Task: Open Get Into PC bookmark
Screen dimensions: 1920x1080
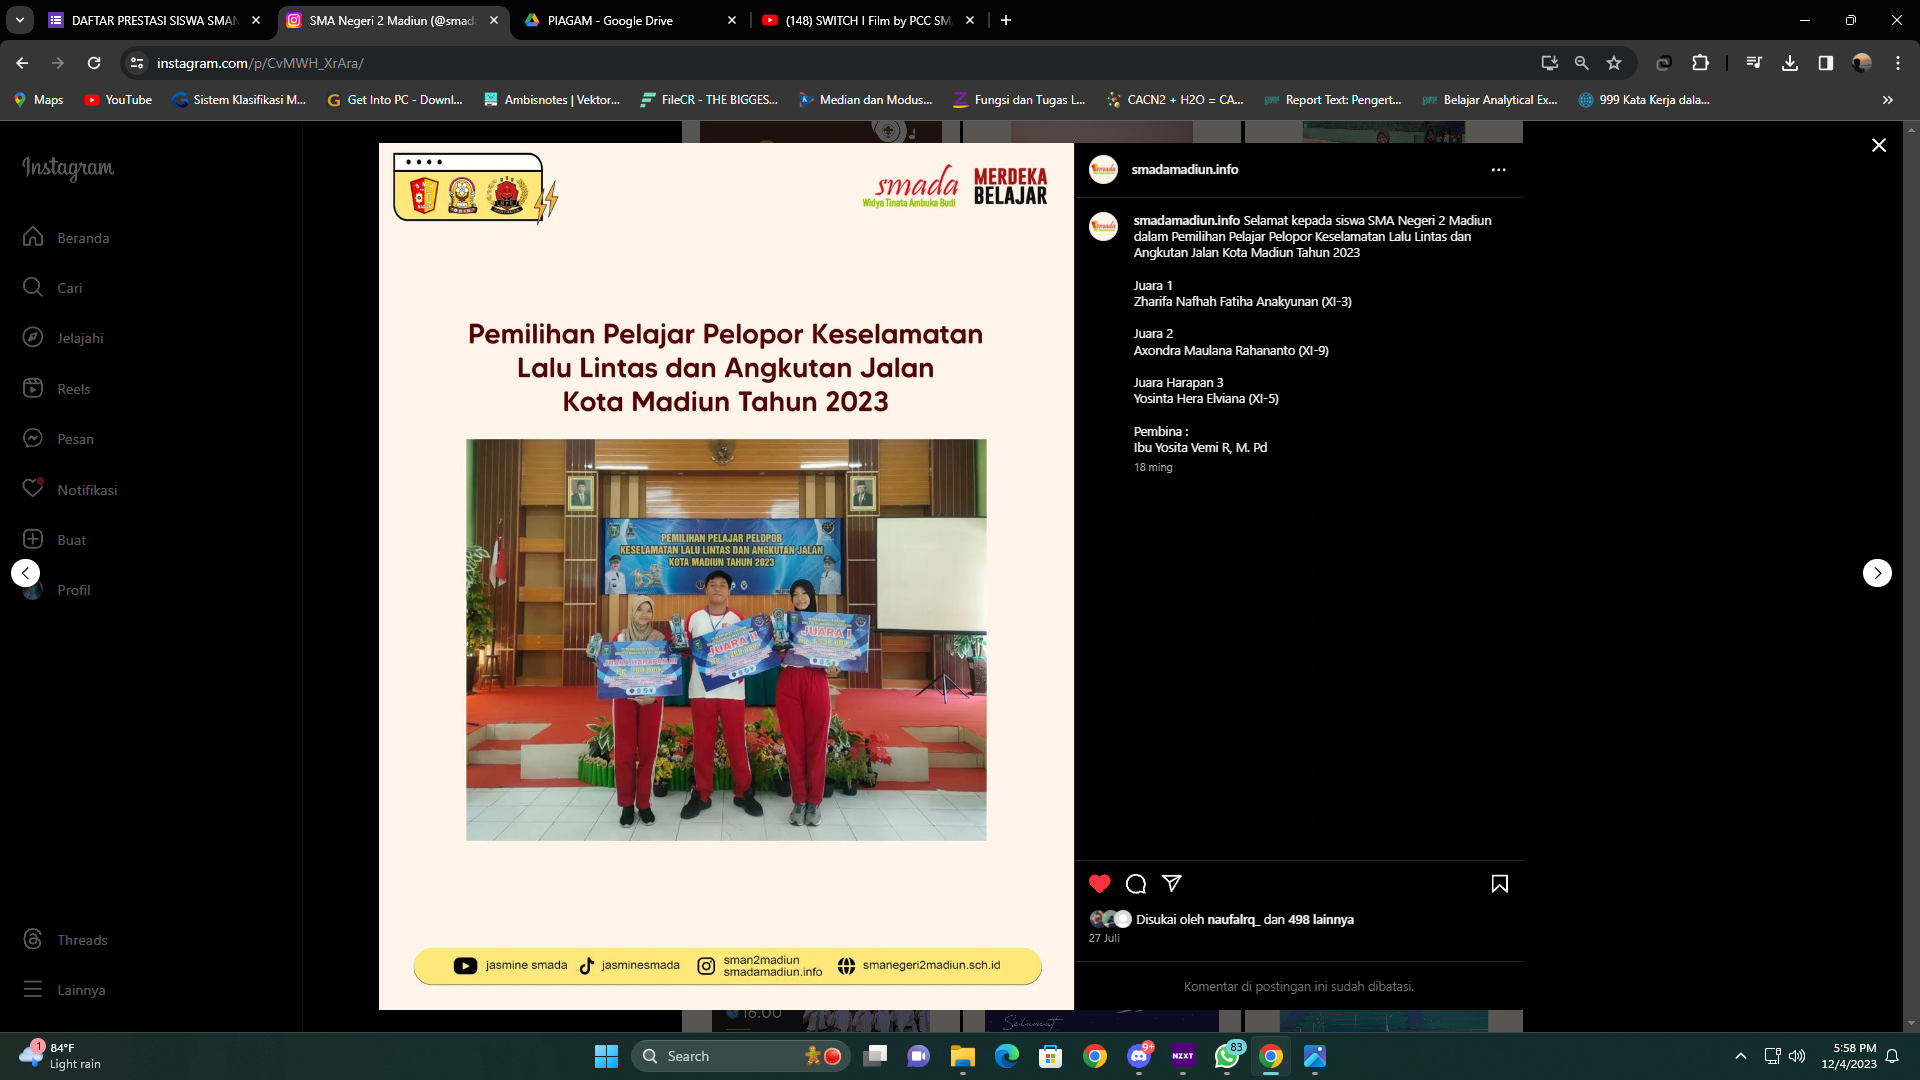Action: point(395,100)
